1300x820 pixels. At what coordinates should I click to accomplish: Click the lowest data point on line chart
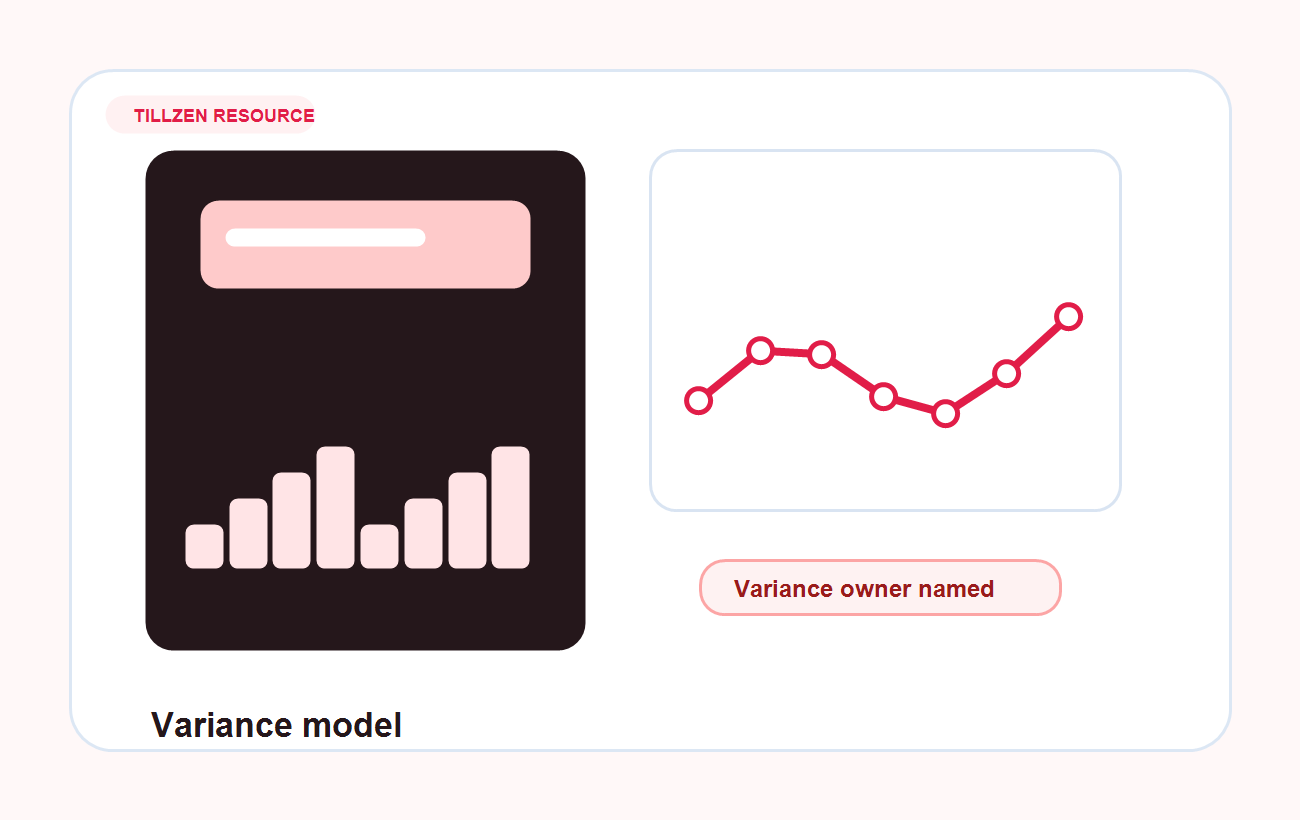click(945, 413)
